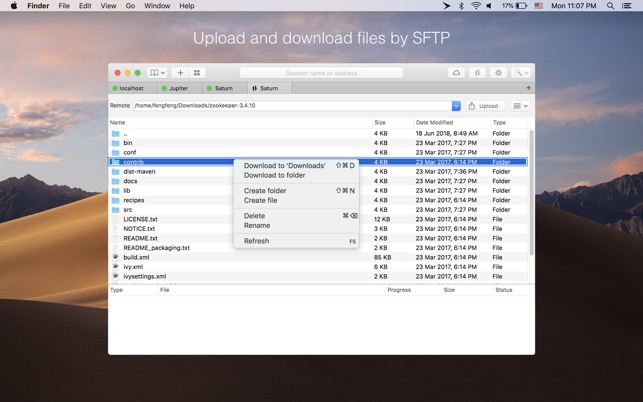The height and width of the screenshot is (402, 643).
Task: Click the session name or address field
Action: coord(321,73)
